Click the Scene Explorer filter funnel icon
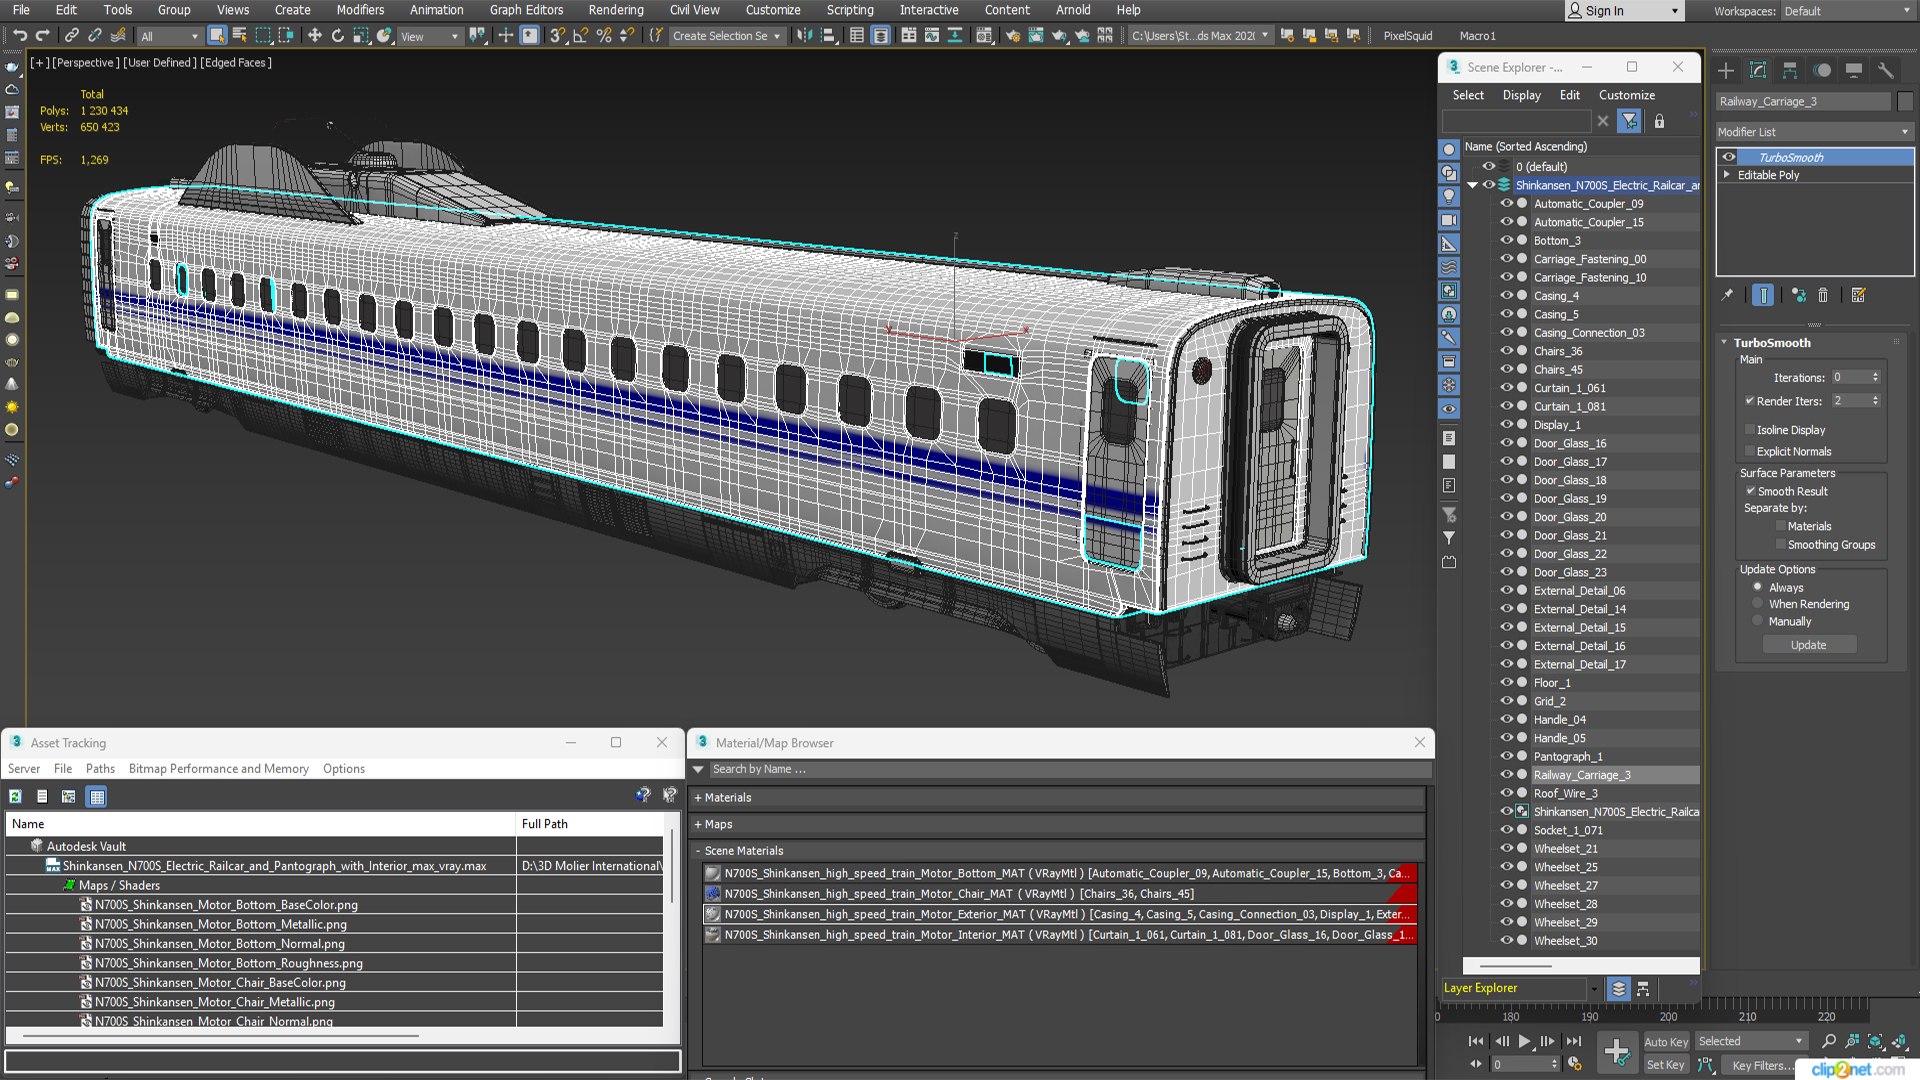1920x1080 pixels. click(x=1630, y=121)
